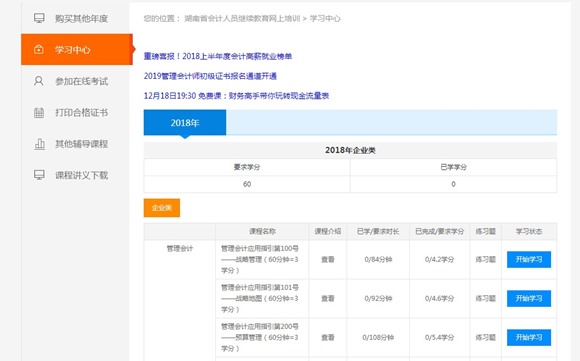Open 练习题 for 第101号 战略地图 course
The image size is (580, 361).
coord(486,298)
